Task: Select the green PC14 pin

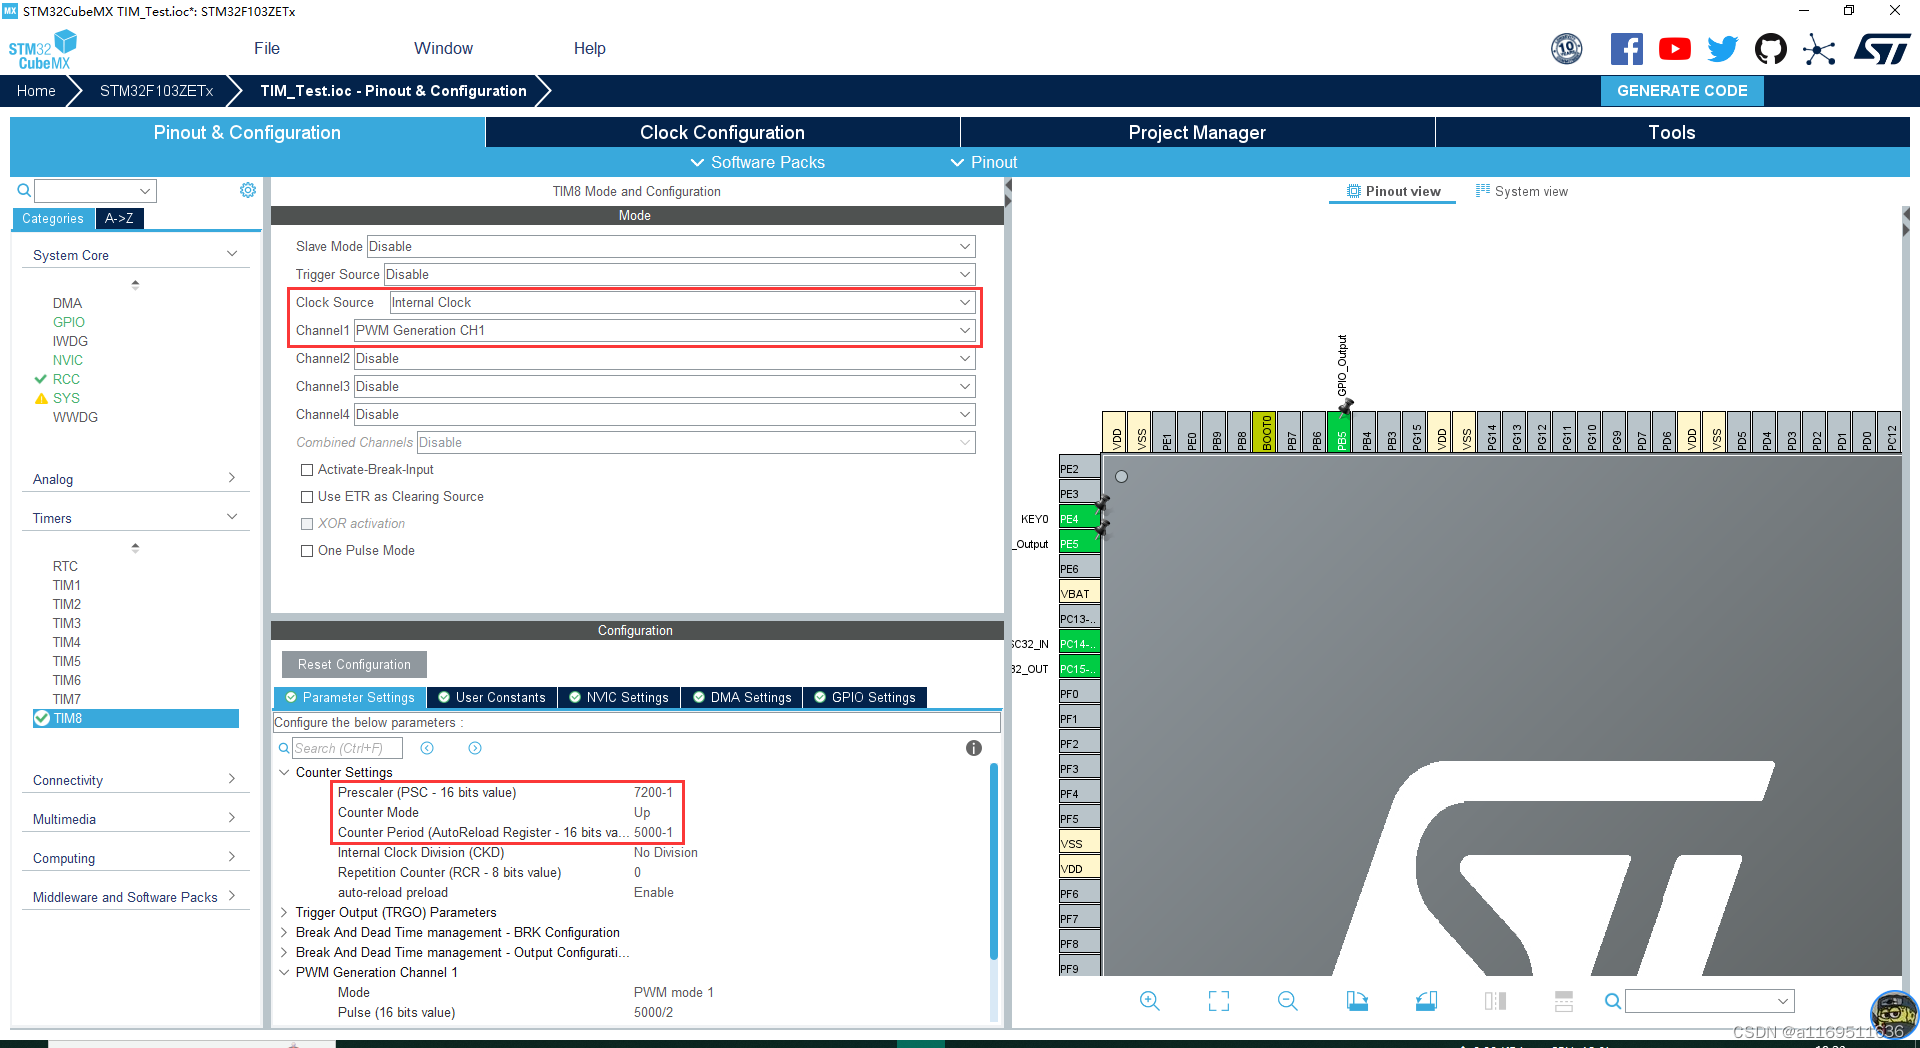Action: [1079, 644]
